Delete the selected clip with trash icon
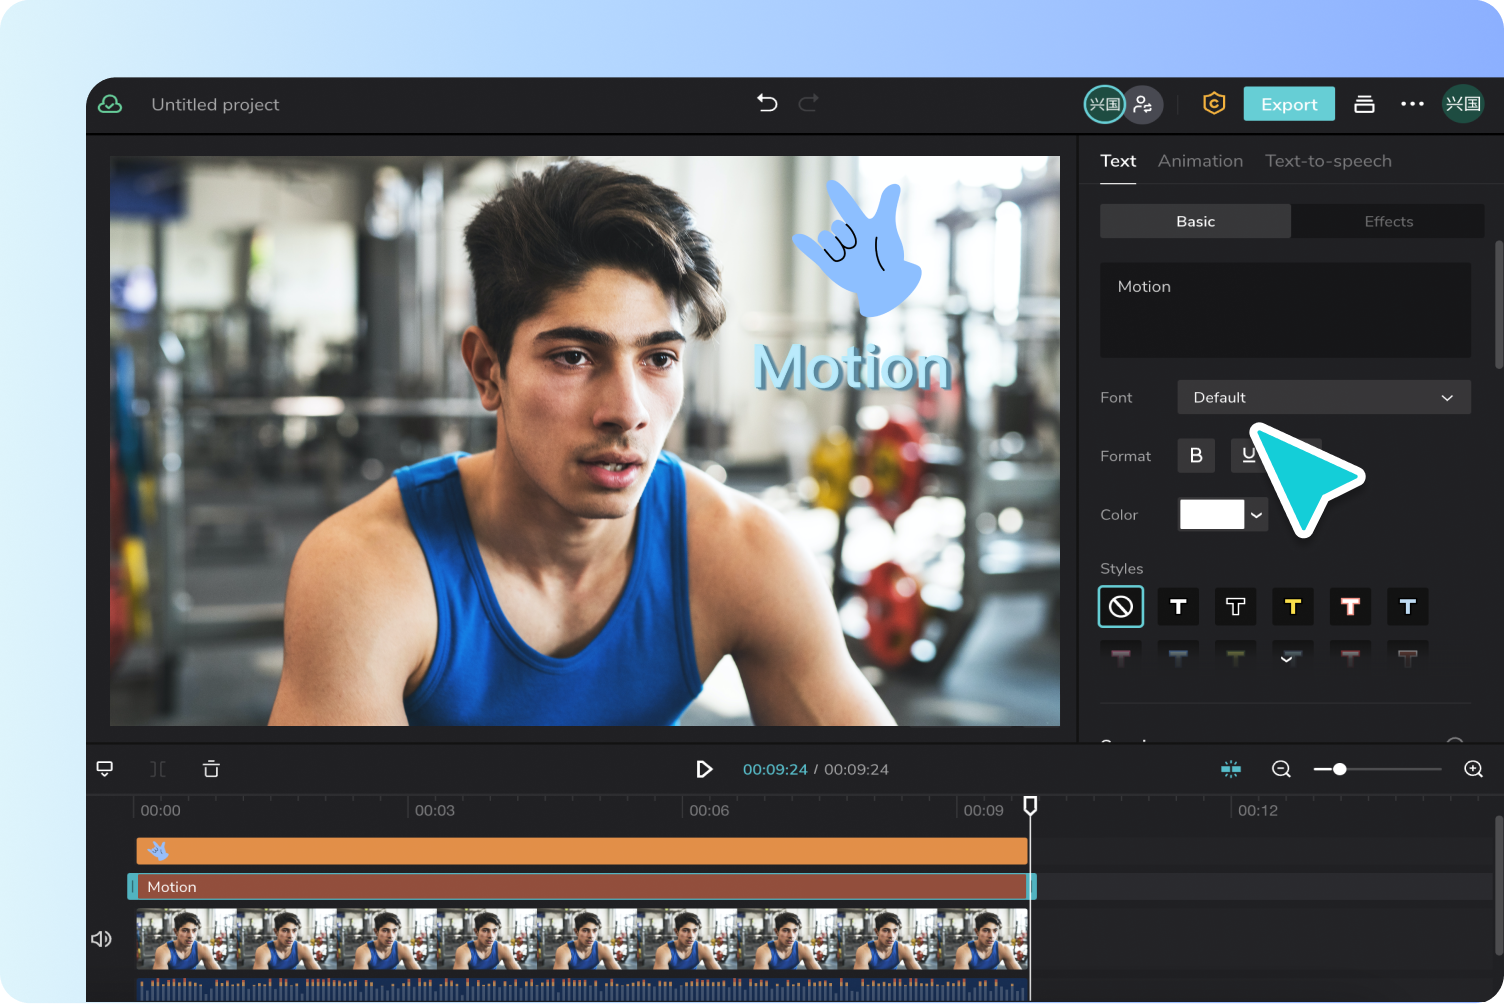 click(211, 769)
